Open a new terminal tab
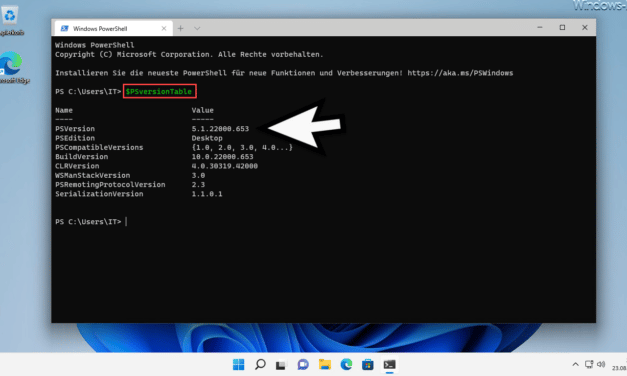627x376 pixels. tap(181, 28)
